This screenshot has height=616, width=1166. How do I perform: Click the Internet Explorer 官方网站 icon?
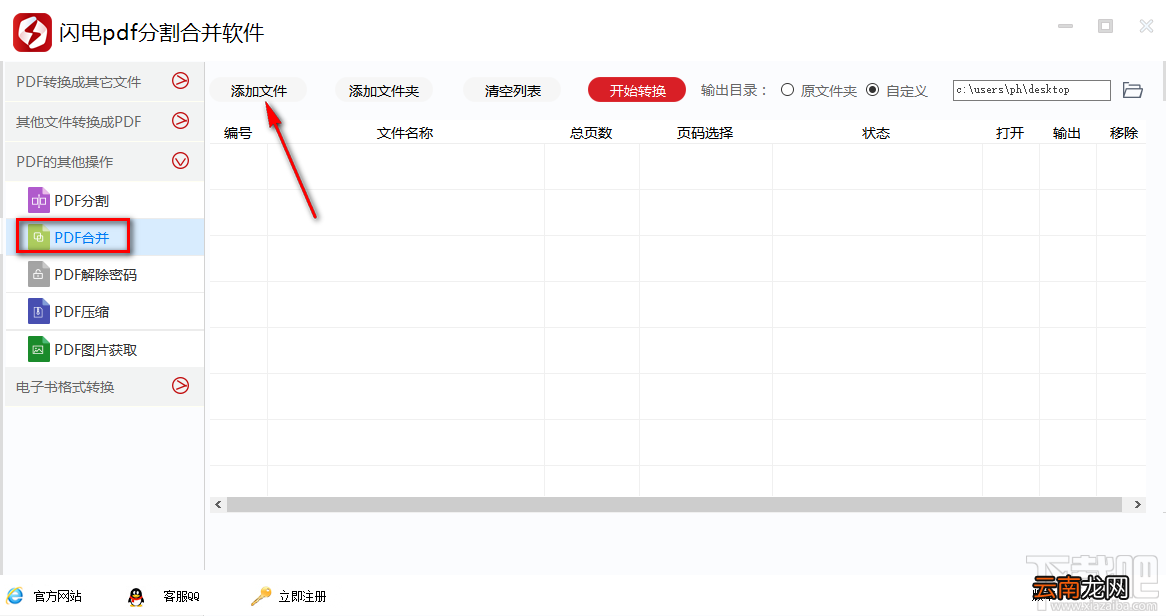point(15,596)
